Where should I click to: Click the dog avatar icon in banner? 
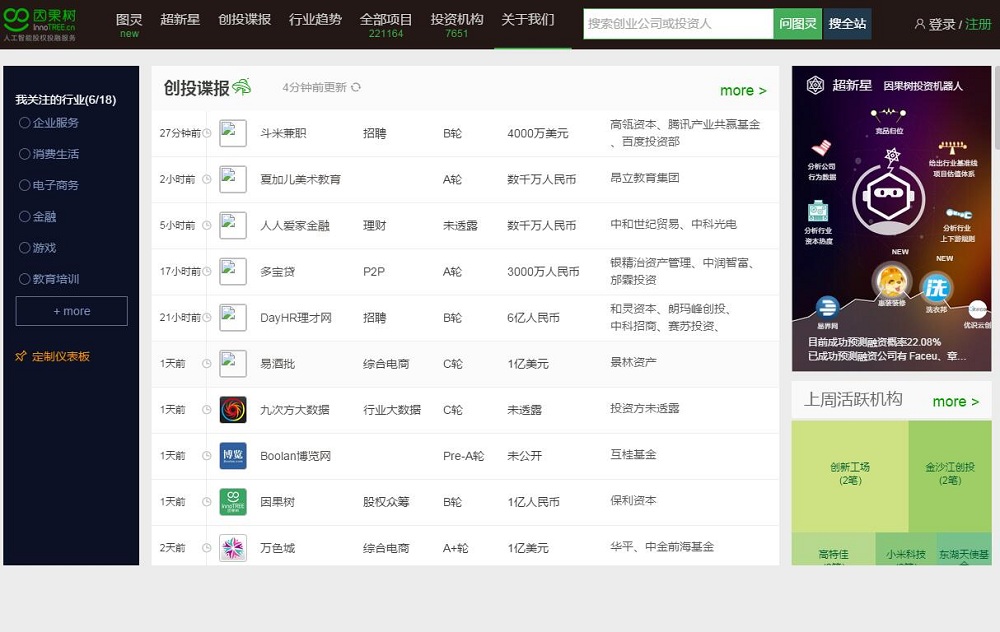tap(892, 282)
